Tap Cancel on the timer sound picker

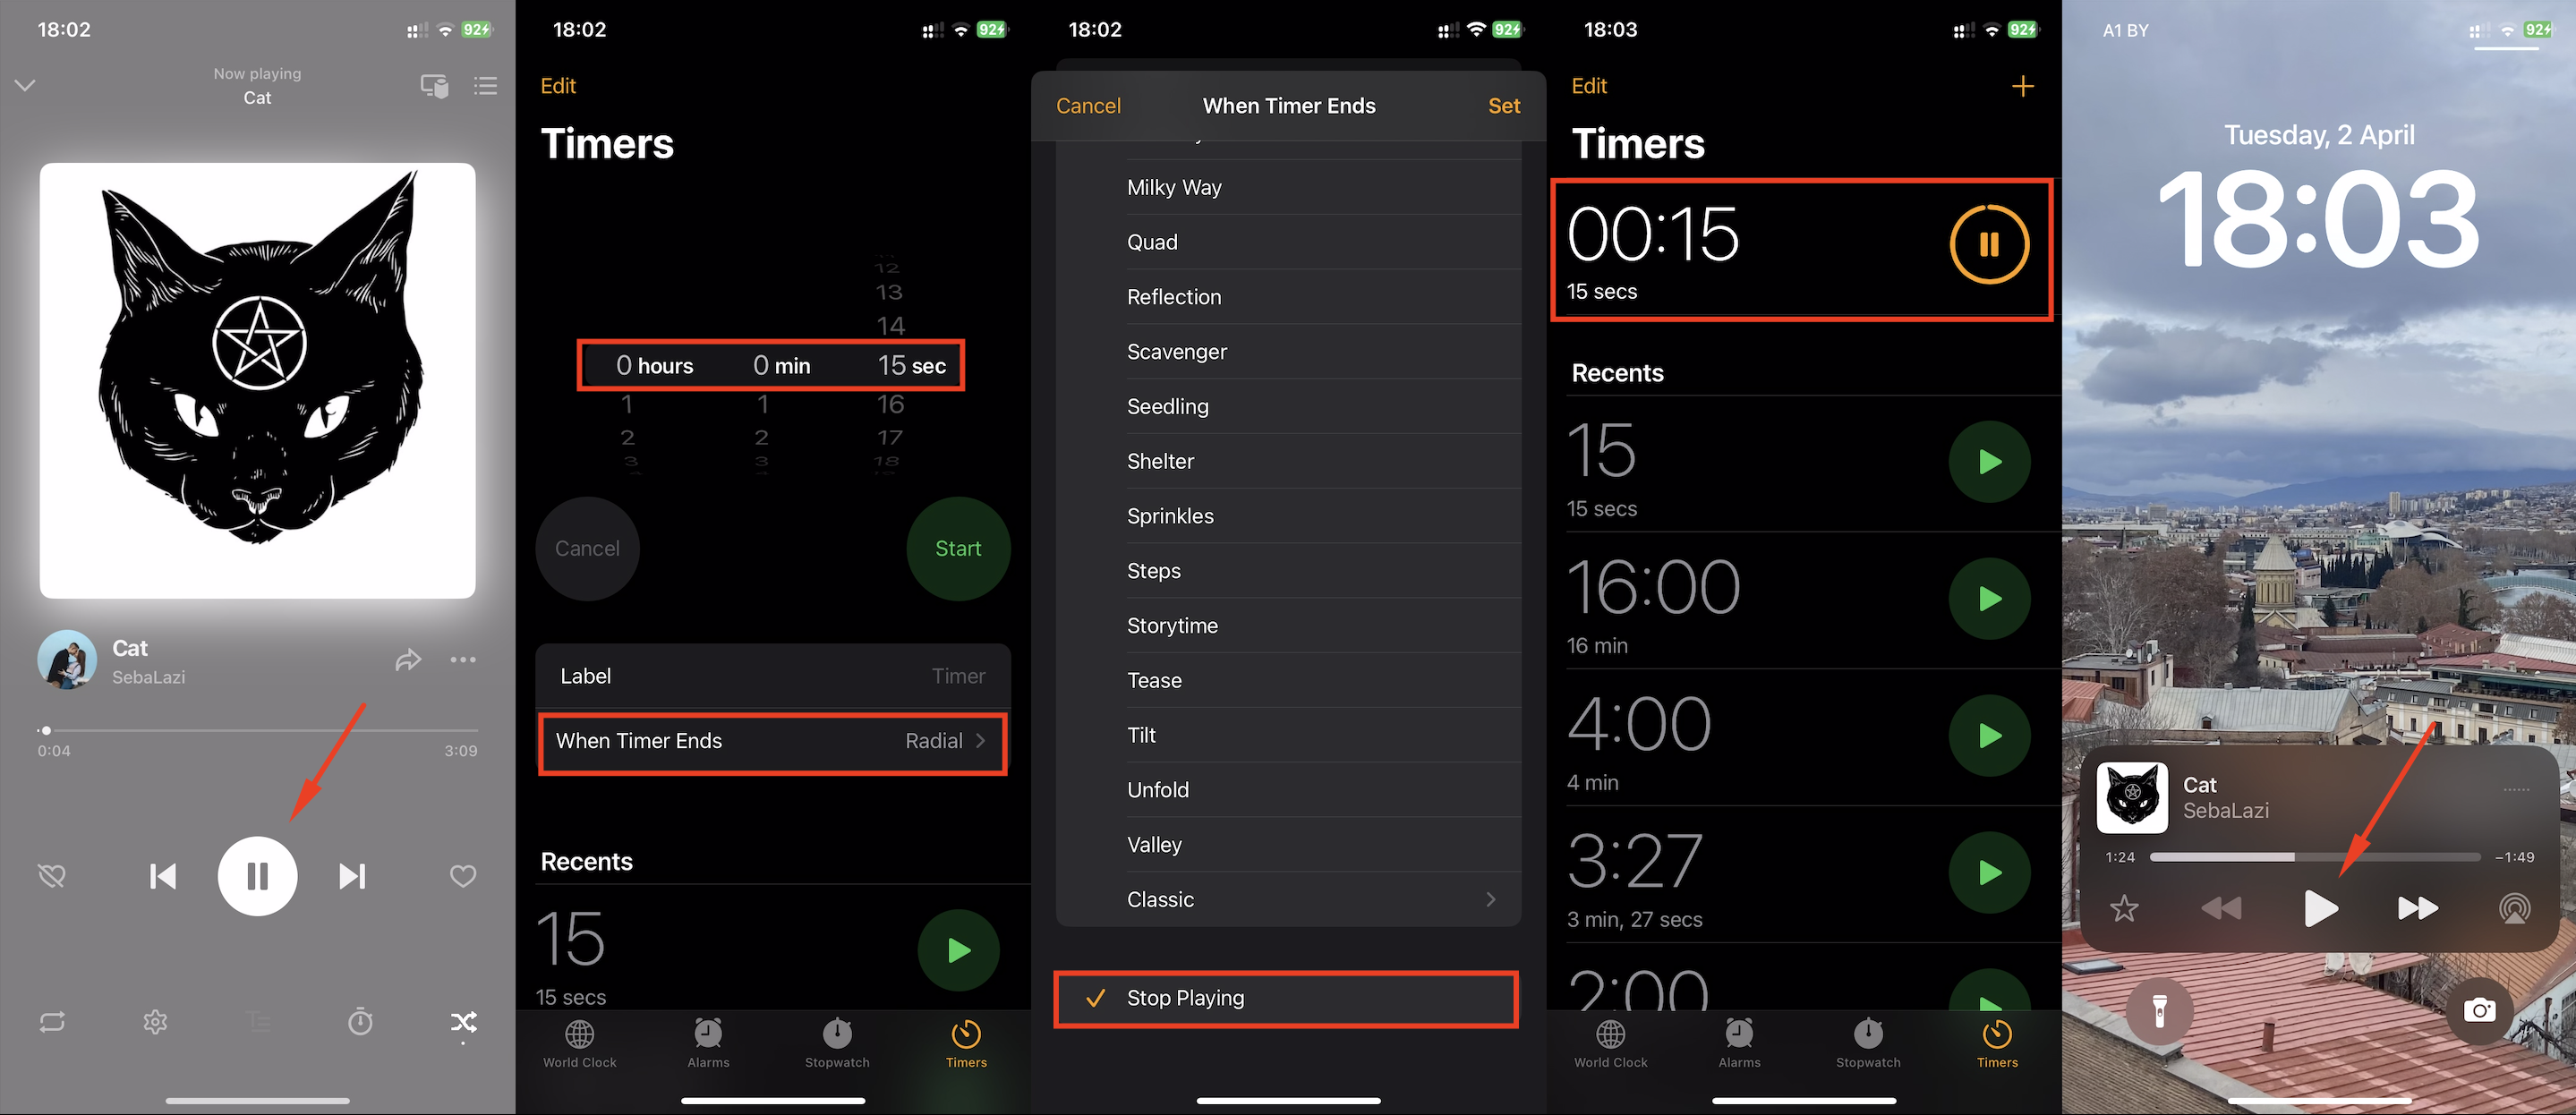tap(1088, 105)
